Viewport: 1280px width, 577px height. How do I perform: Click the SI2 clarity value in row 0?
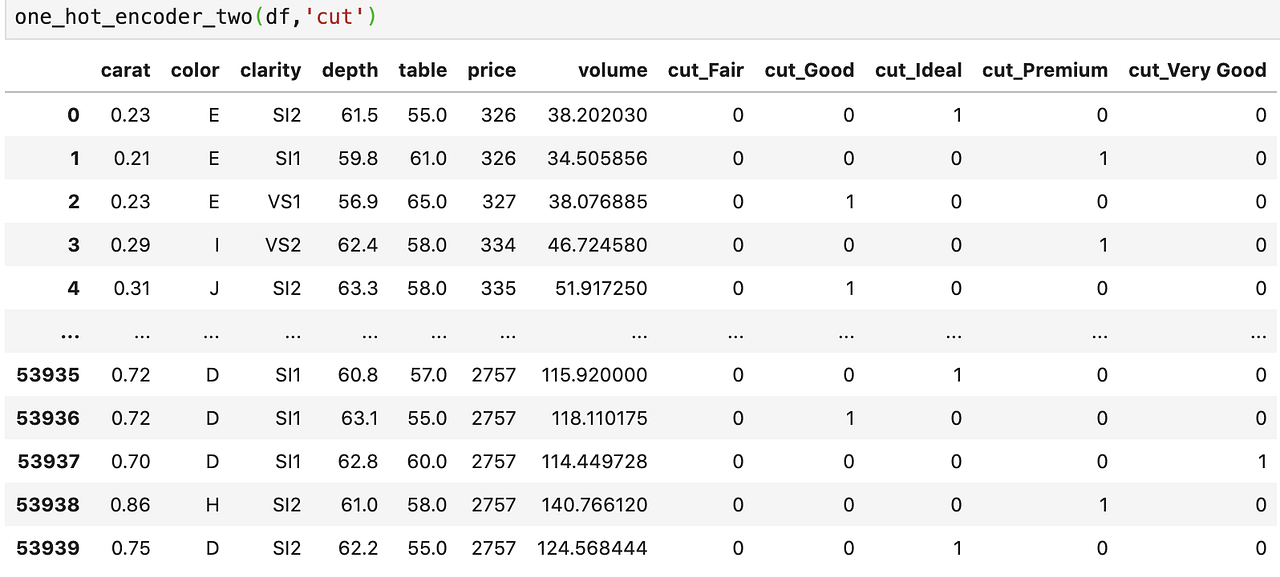285,115
